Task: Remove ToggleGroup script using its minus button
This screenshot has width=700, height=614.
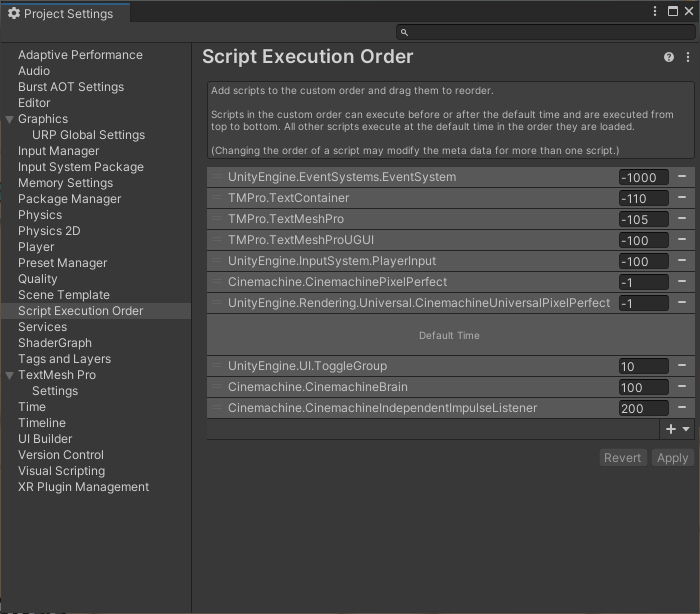Action: point(682,365)
